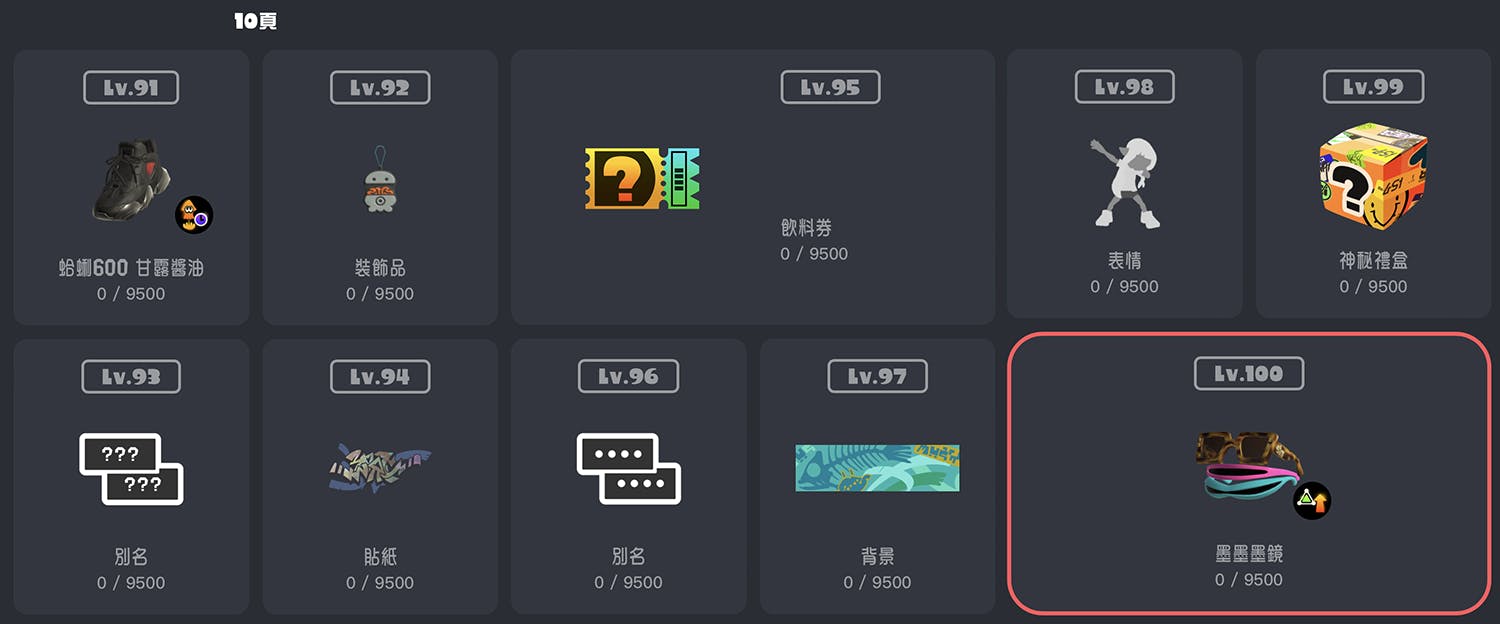
Task: Select the dabbing emote silhouette icon
Action: 1124,182
